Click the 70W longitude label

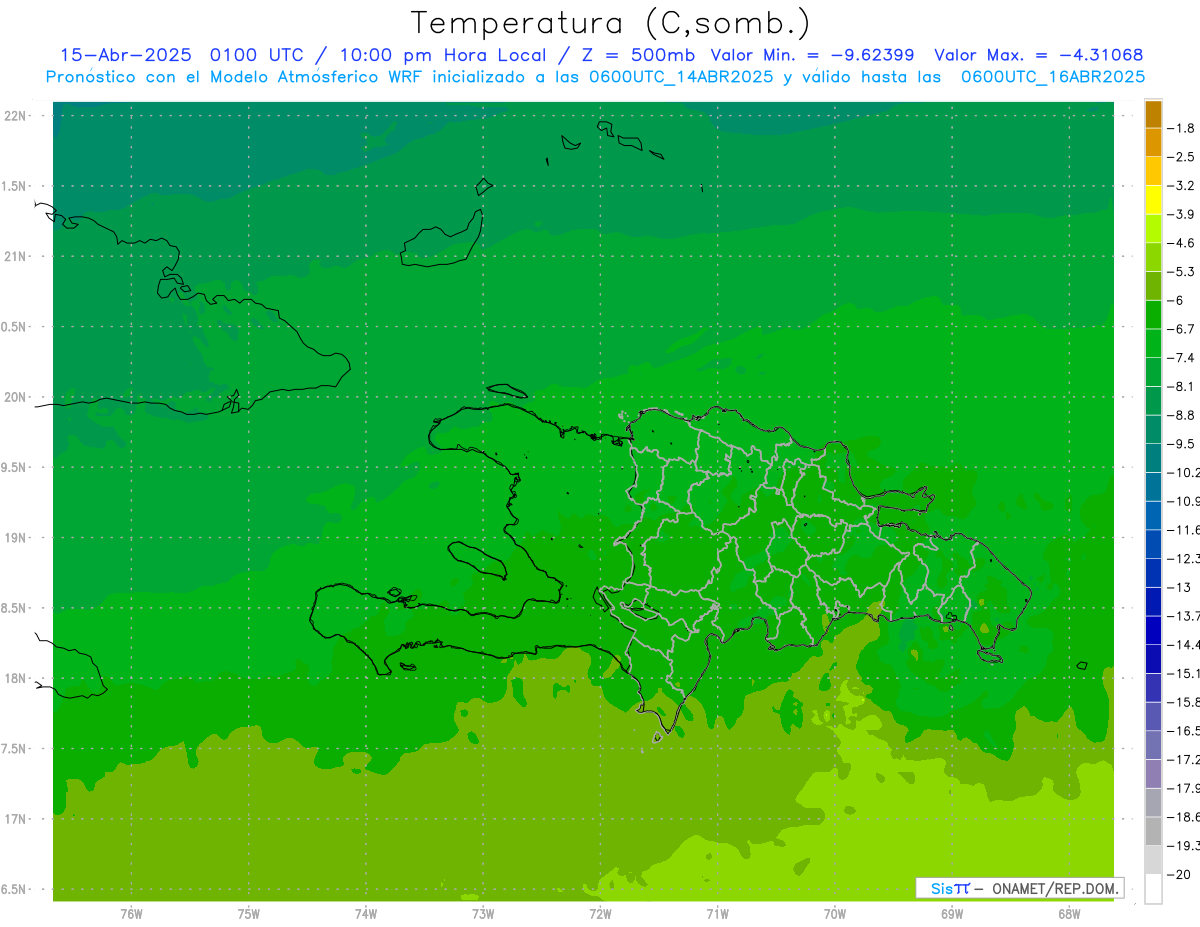pos(835,914)
